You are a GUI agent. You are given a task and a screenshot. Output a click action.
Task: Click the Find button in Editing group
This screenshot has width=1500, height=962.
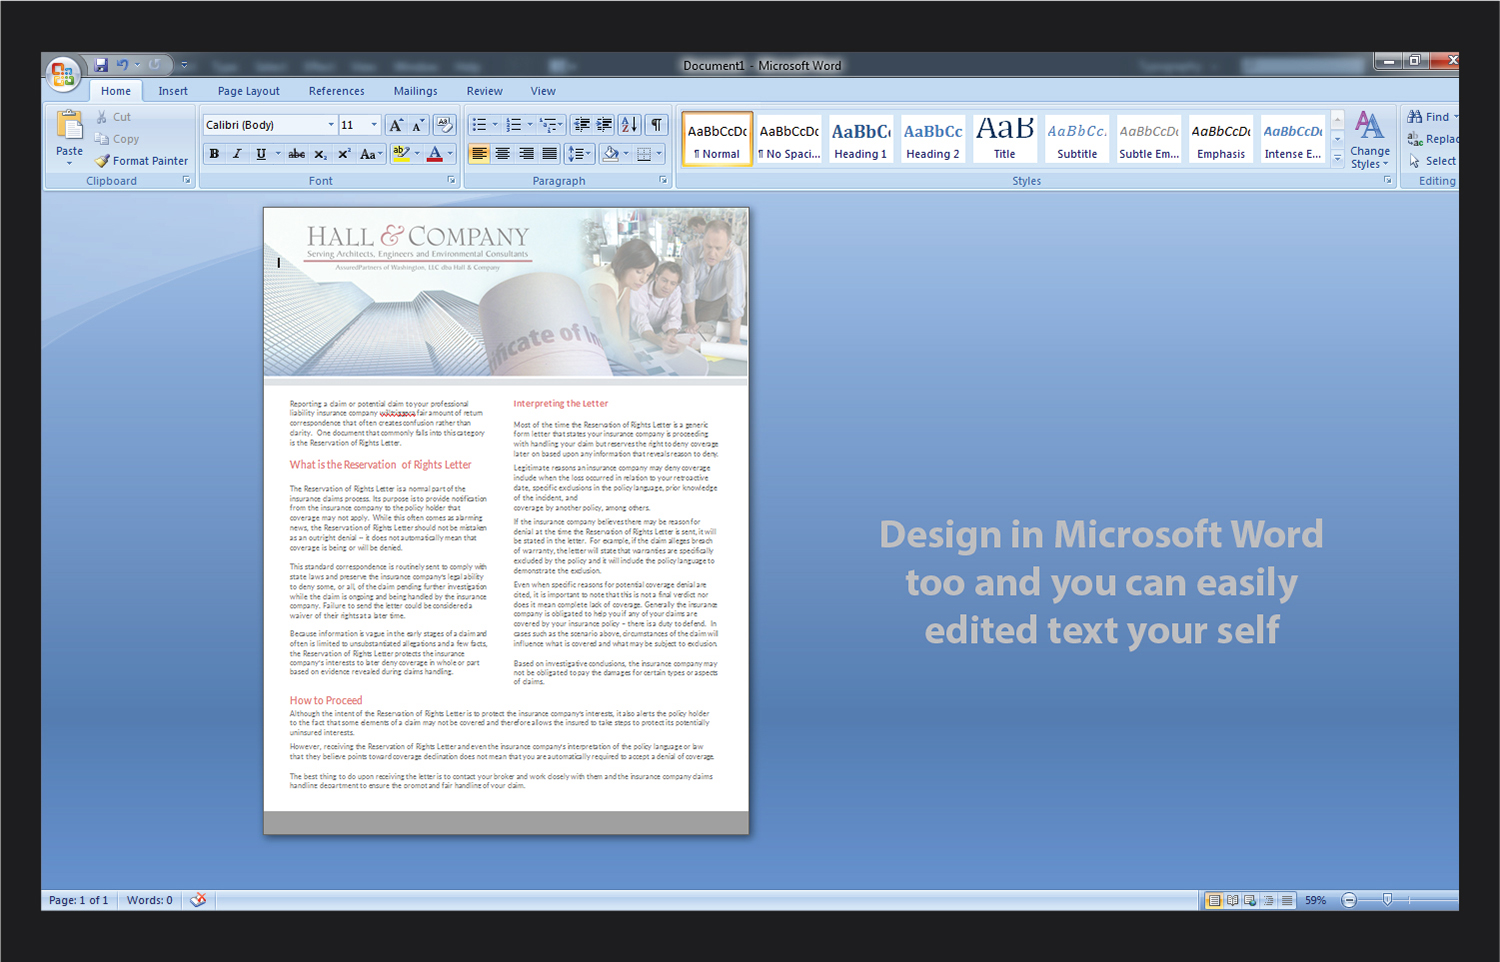click(1430, 117)
